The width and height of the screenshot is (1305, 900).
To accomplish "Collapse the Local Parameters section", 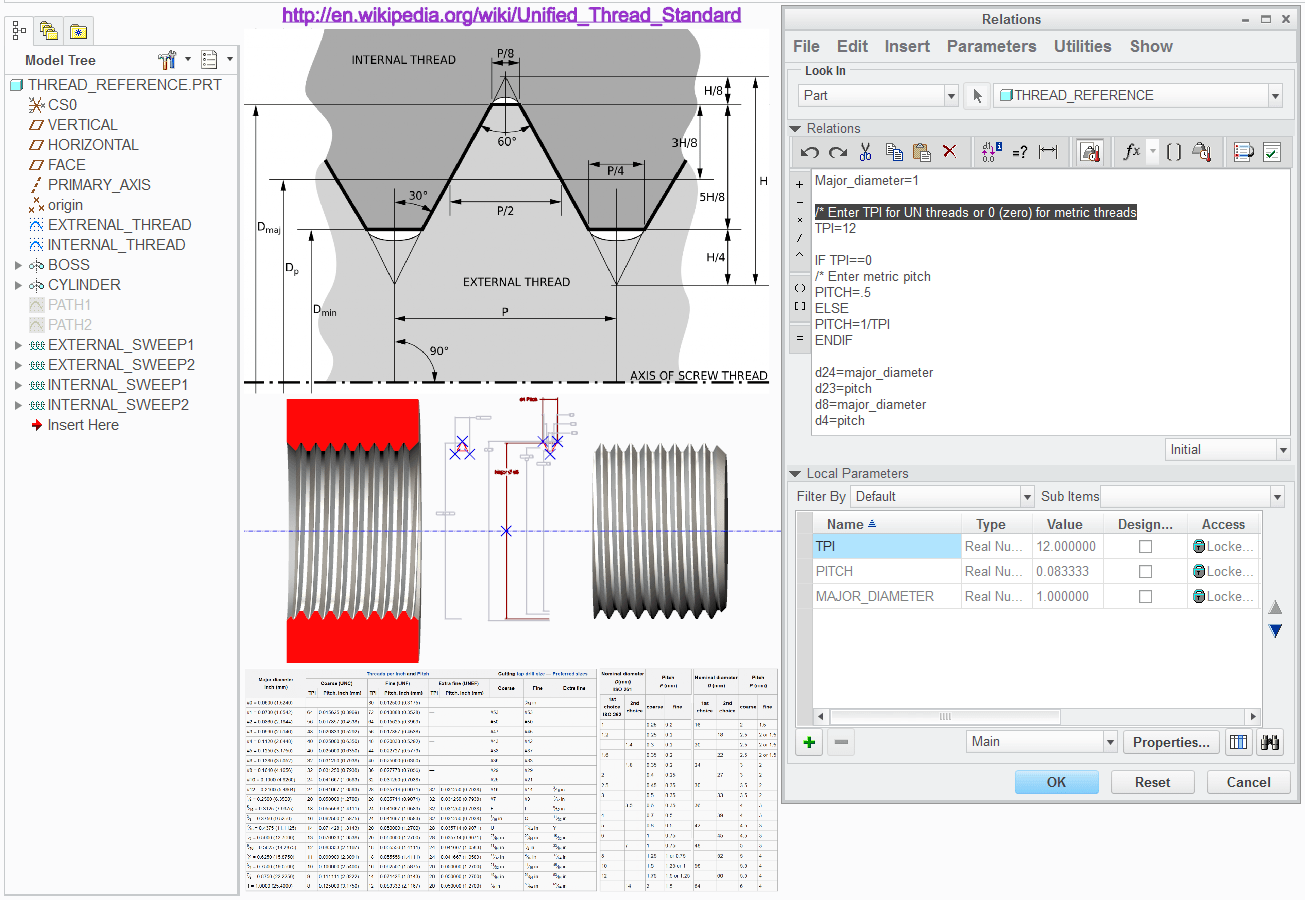I will click(x=796, y=474).
